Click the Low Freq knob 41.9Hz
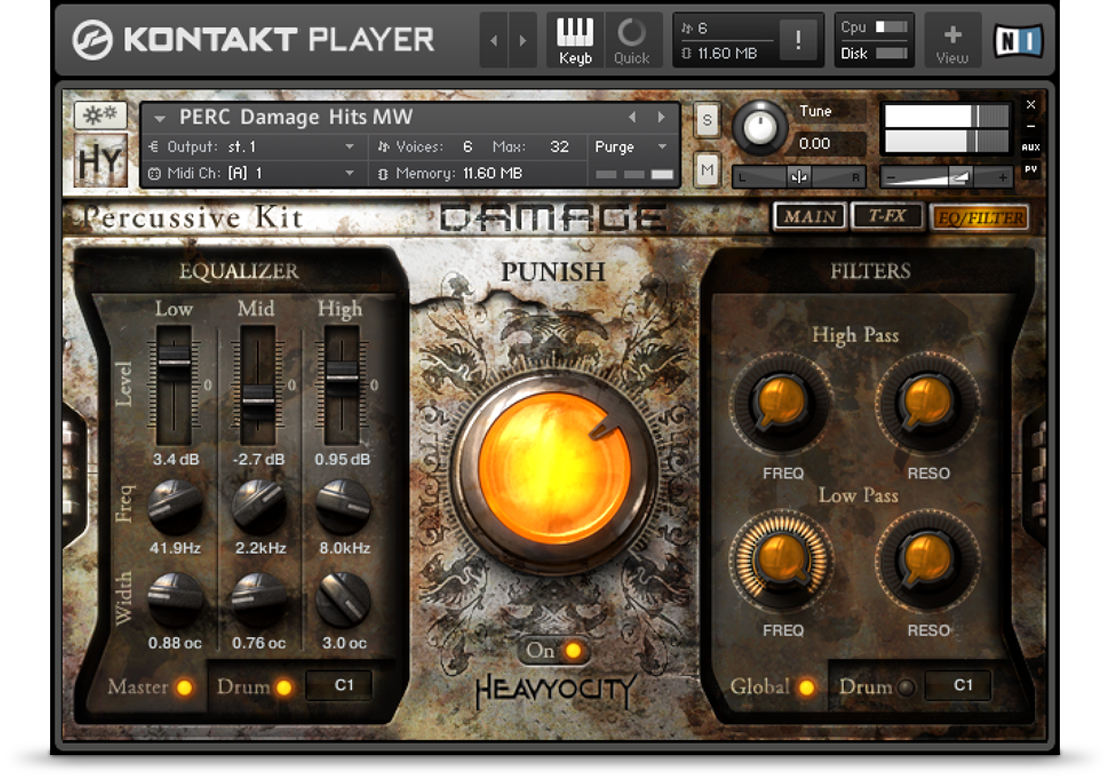 175,505
